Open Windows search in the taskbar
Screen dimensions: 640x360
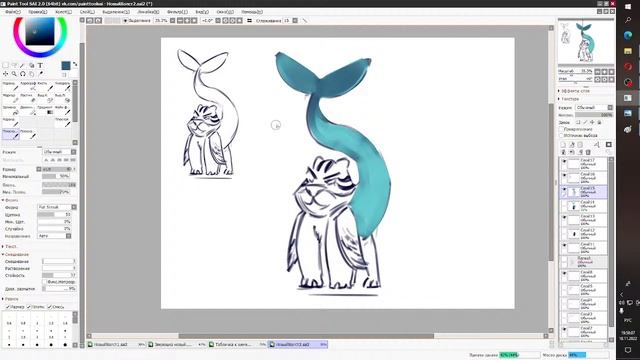[x=628, y=20]
